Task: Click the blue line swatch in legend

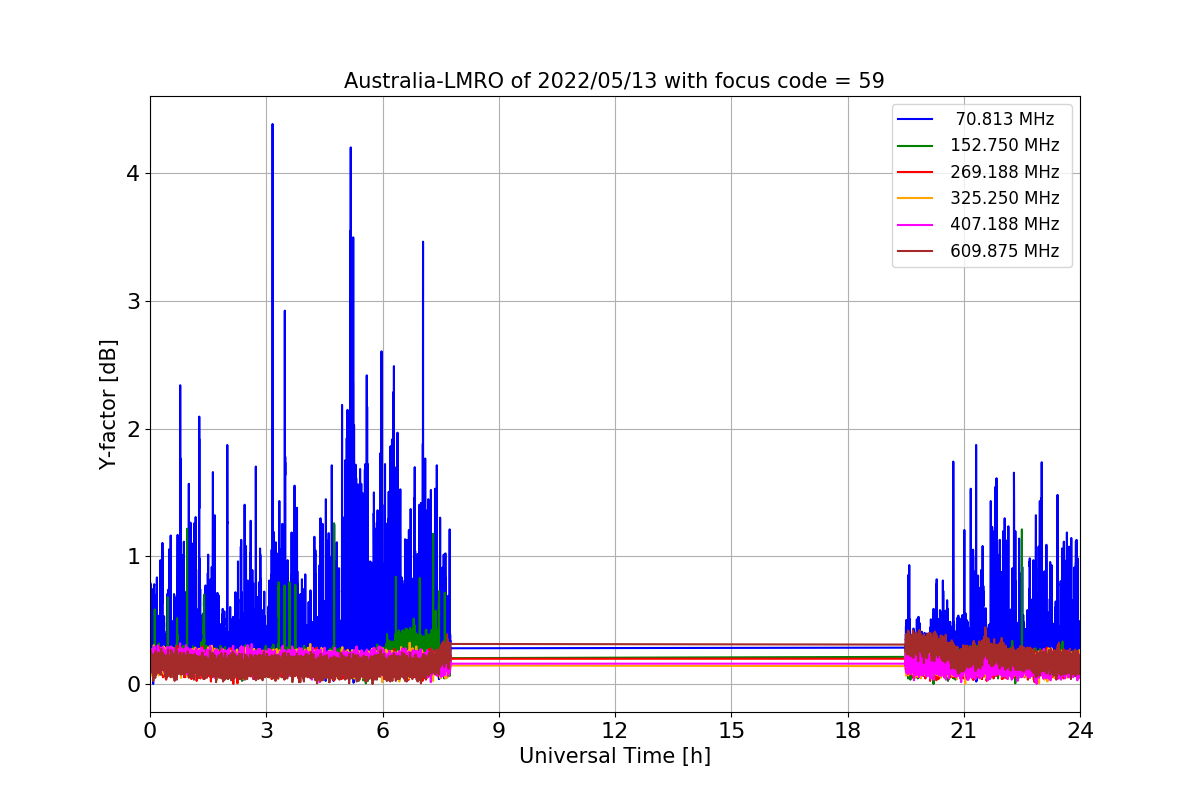Action: click(x=916, y=119)
